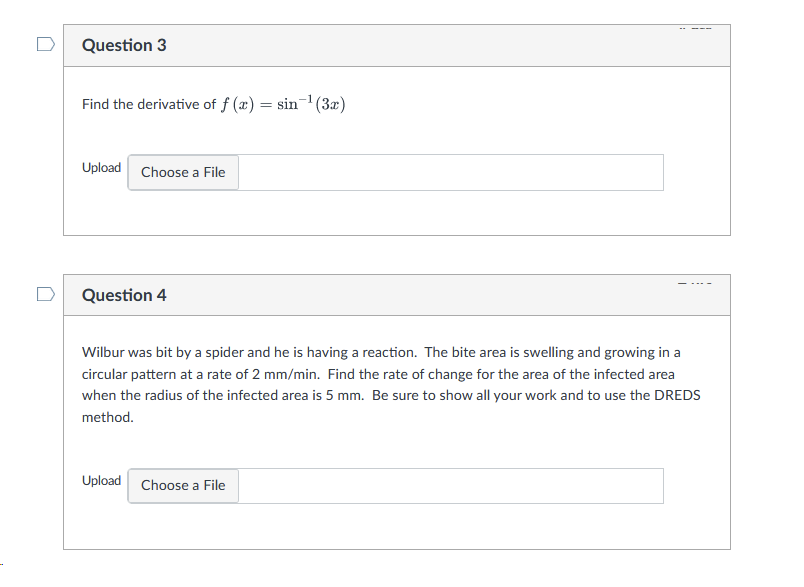Click the bookmark marker beside Question 4

click(x=45, y=294)
